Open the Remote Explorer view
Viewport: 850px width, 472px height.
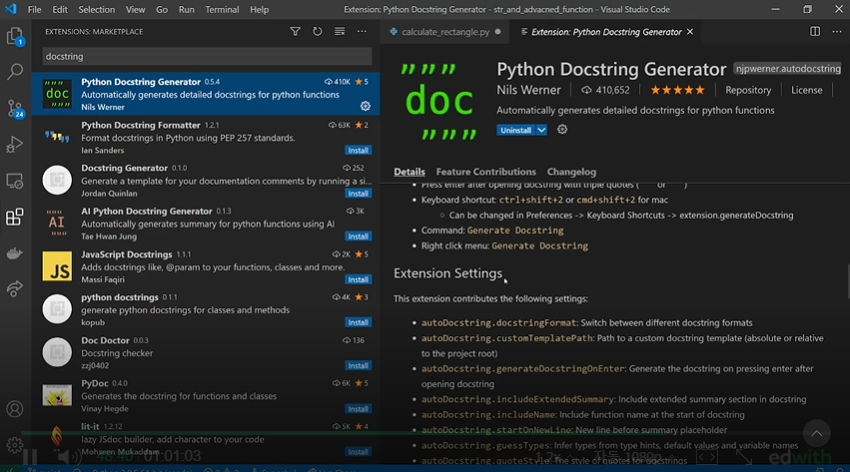pyautogui.click(x=15, y=181)
